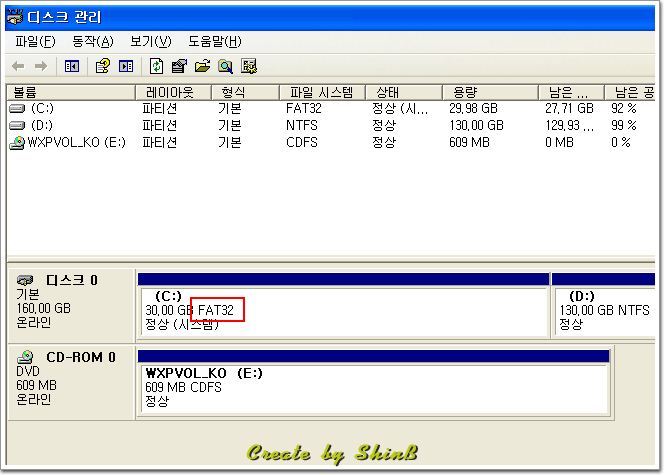
Task: Click the C: volume drive icon
Action: [x=17, y=109]
